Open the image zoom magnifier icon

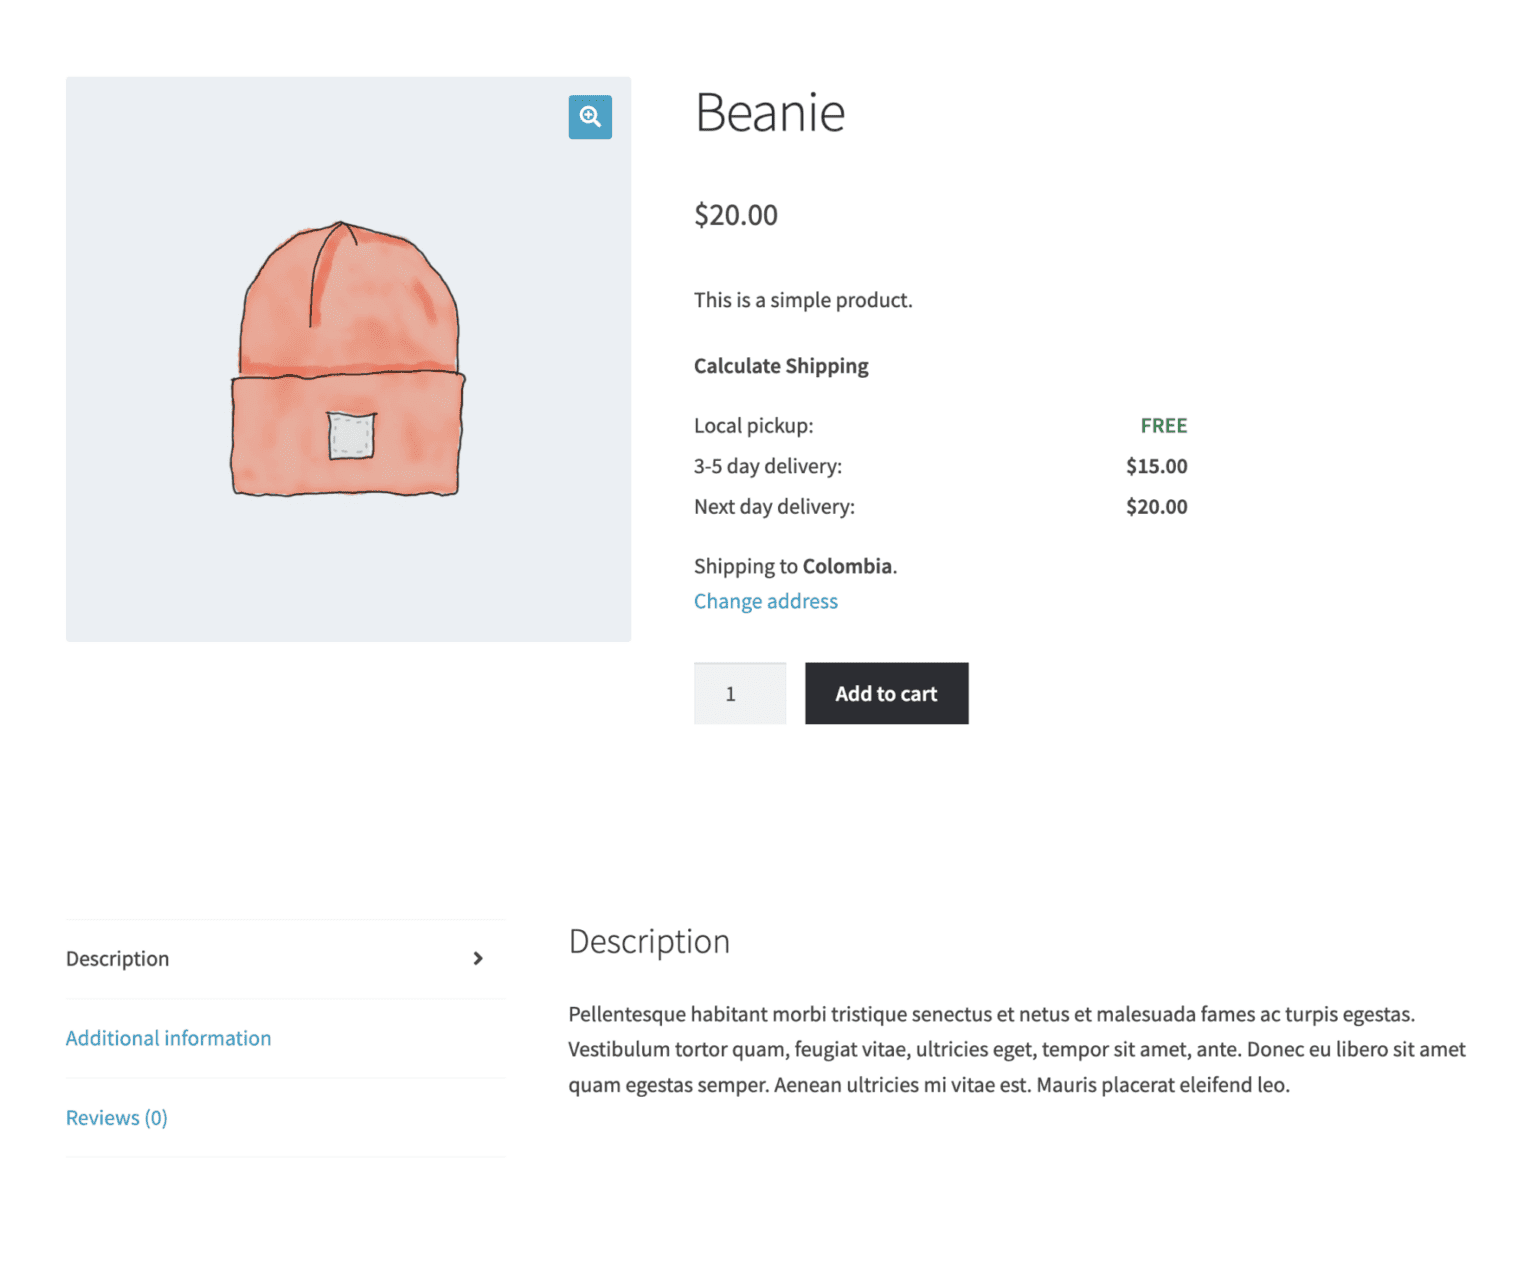click(590, 117)
